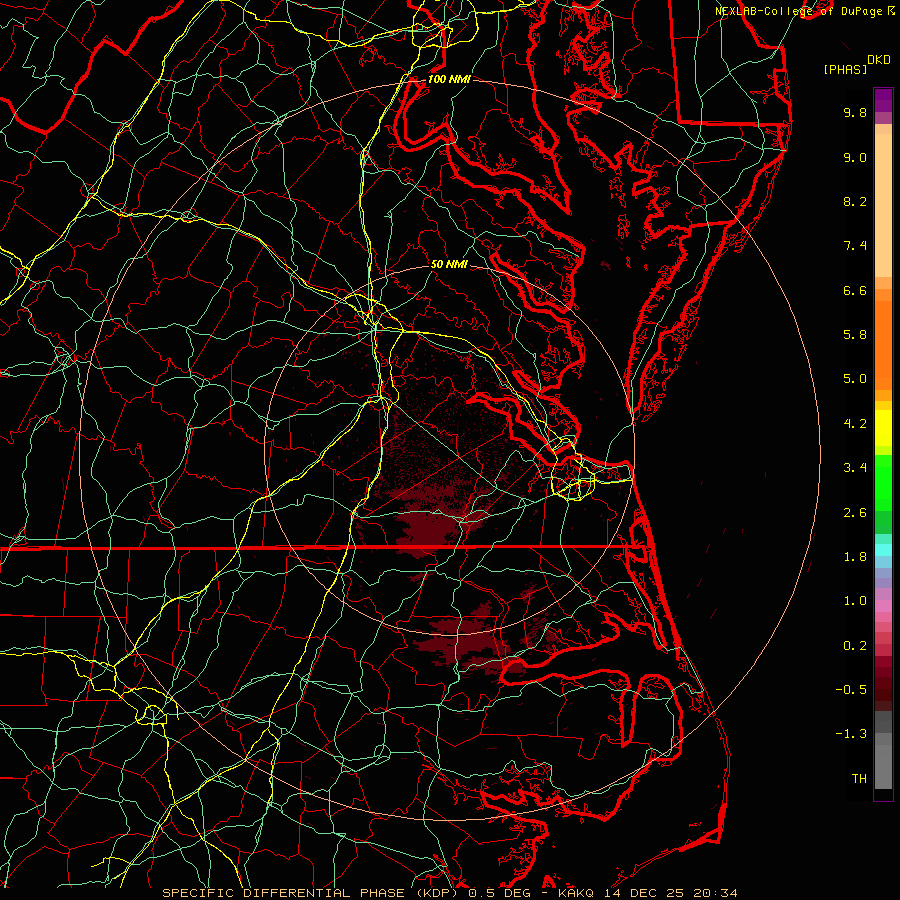The image size is (900, 900).
Task: Click the 0.2 scale value
Action: (855, 646)
